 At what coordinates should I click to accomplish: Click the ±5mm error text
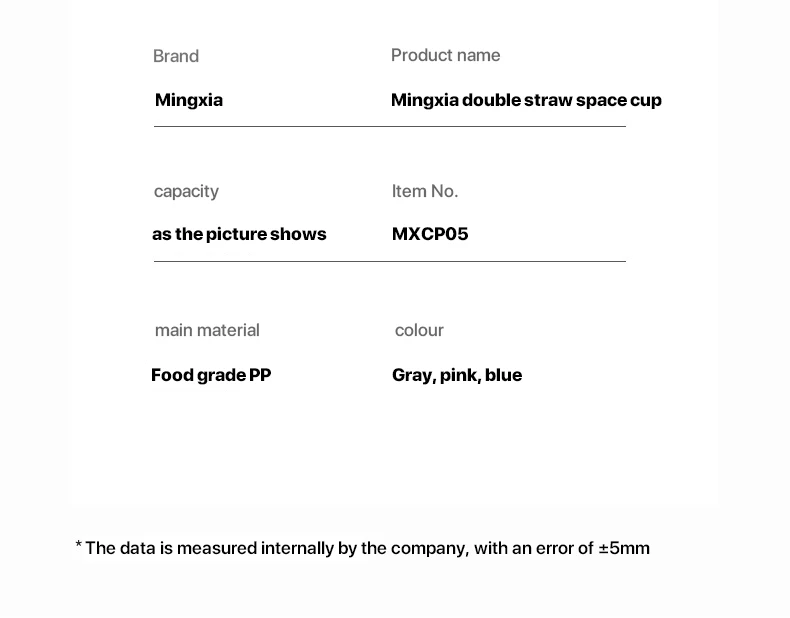click(624, 548)
